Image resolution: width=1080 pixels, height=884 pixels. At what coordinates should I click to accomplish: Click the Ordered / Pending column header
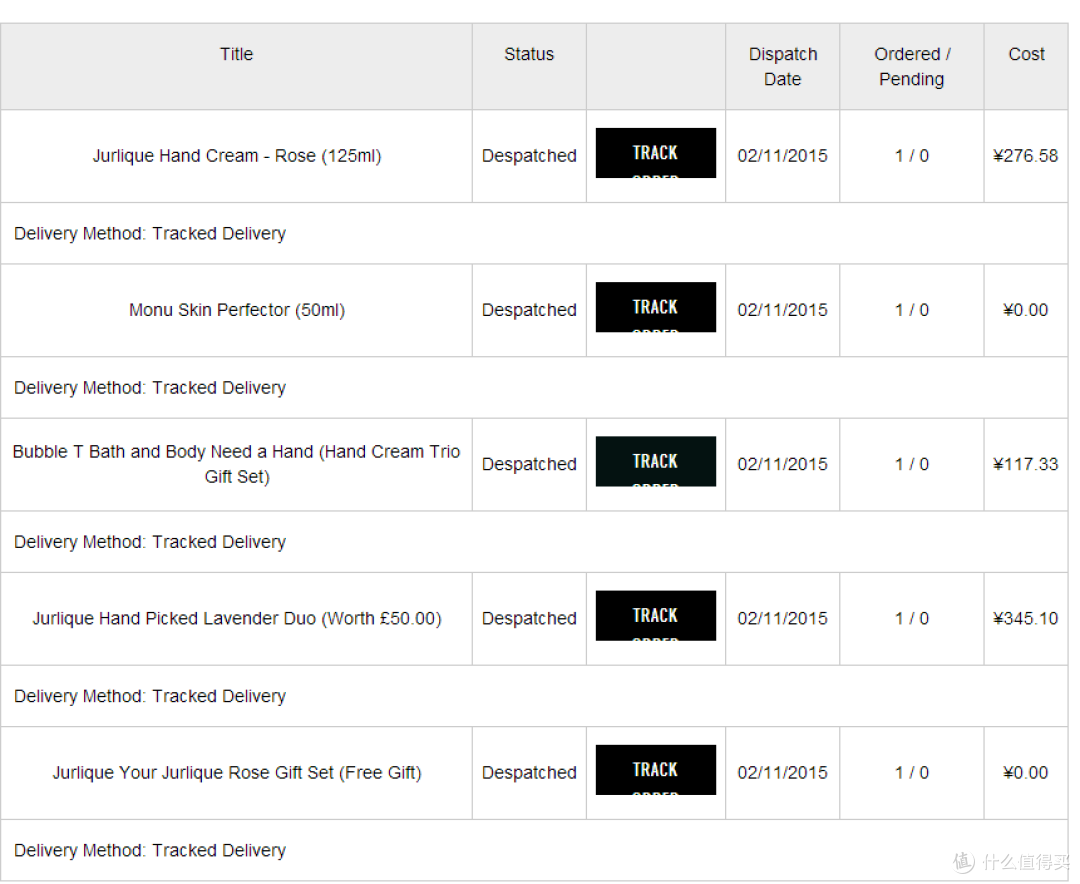pyautogui.click(x=912, y=66)
